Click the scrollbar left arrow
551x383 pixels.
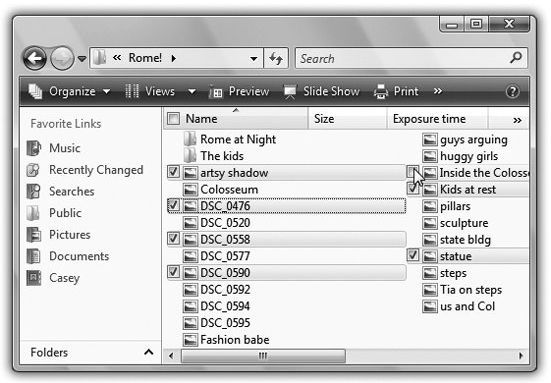click(x=171, y=356)
